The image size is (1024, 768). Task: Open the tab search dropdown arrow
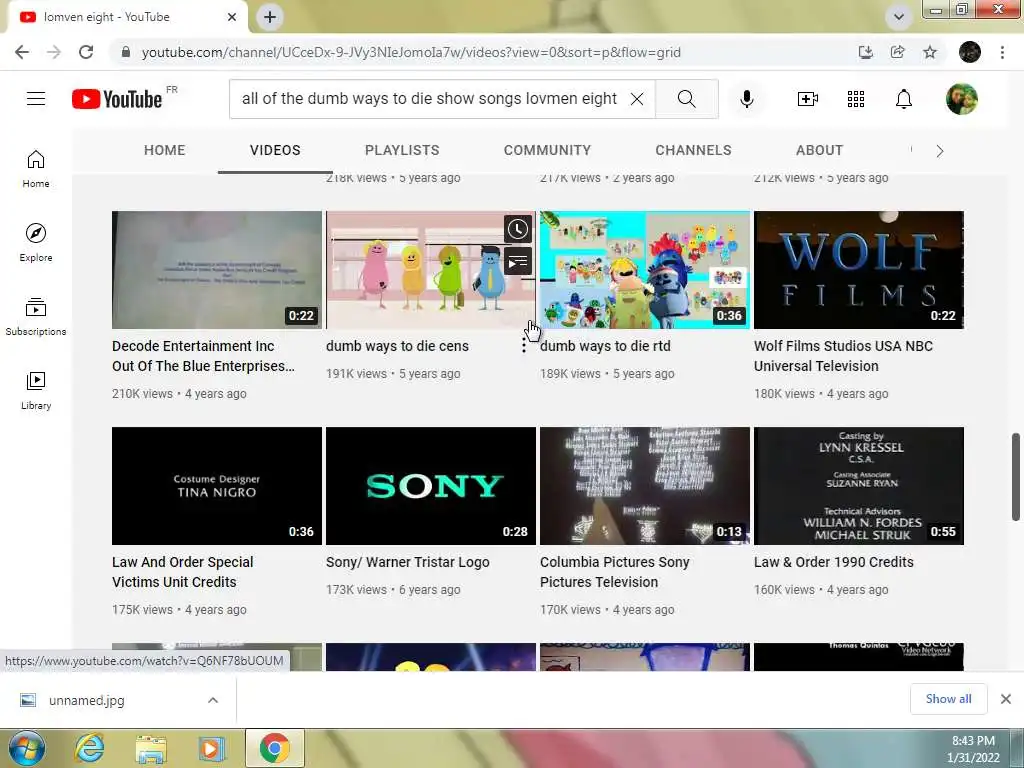coord(899,17)
